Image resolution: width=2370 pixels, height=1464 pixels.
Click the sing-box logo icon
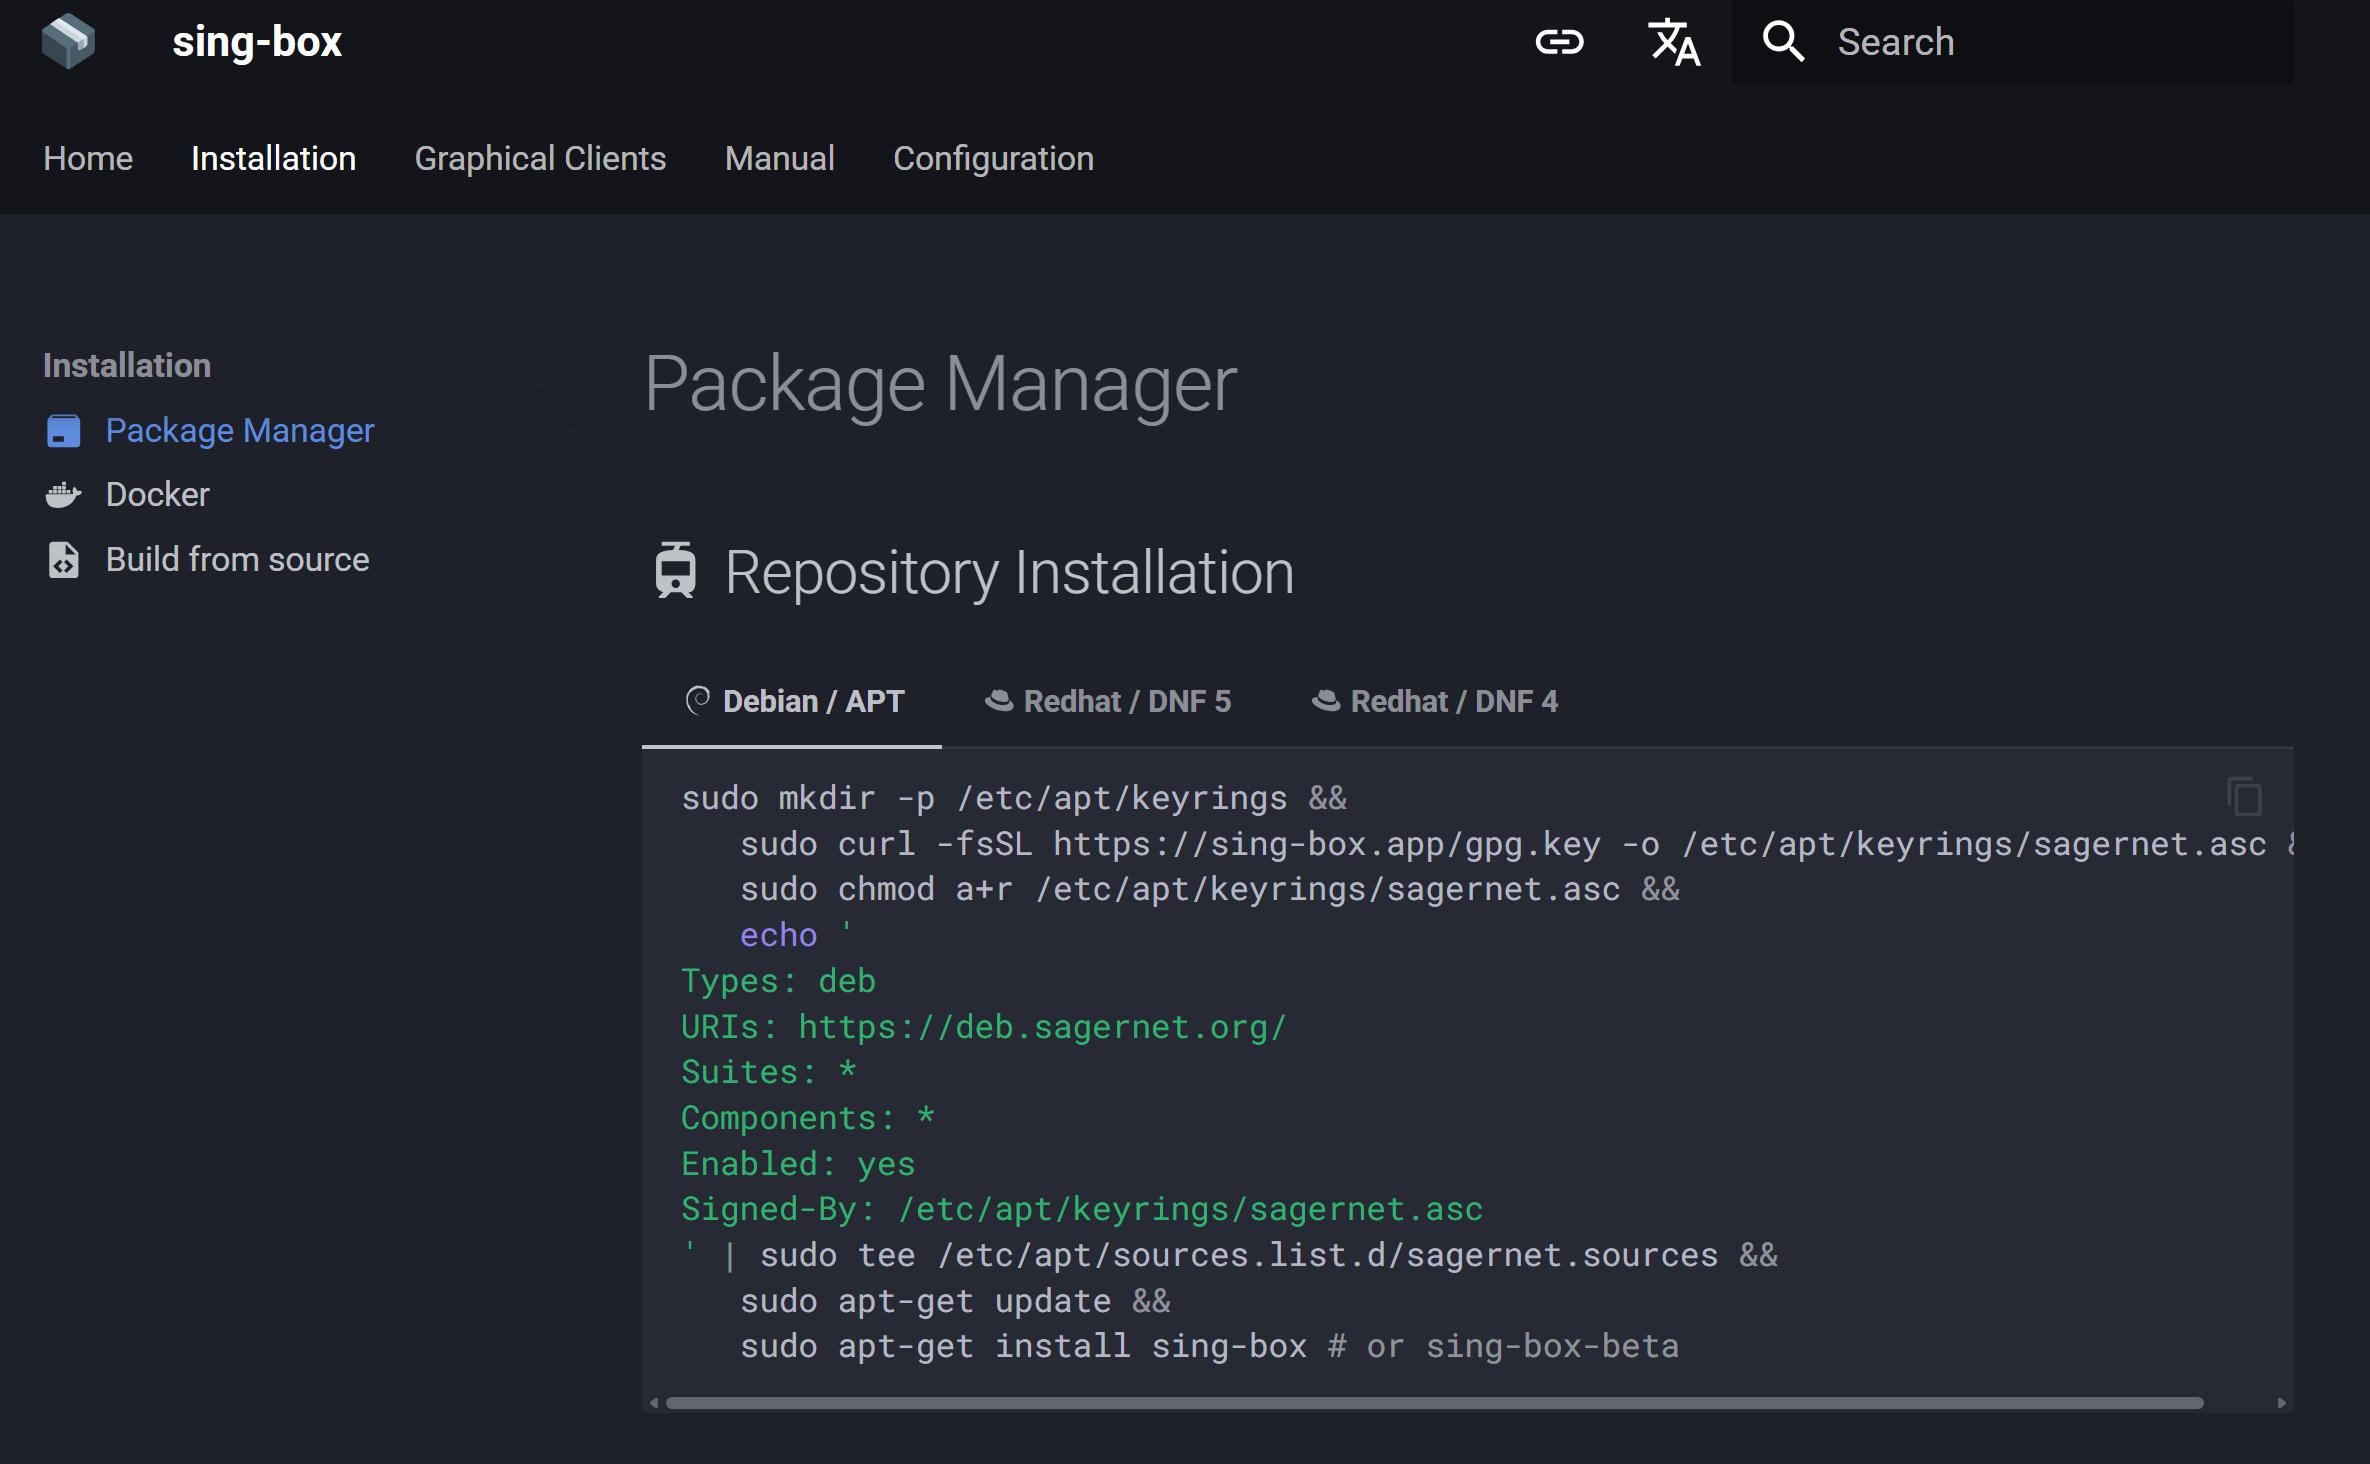coord(68,42)
